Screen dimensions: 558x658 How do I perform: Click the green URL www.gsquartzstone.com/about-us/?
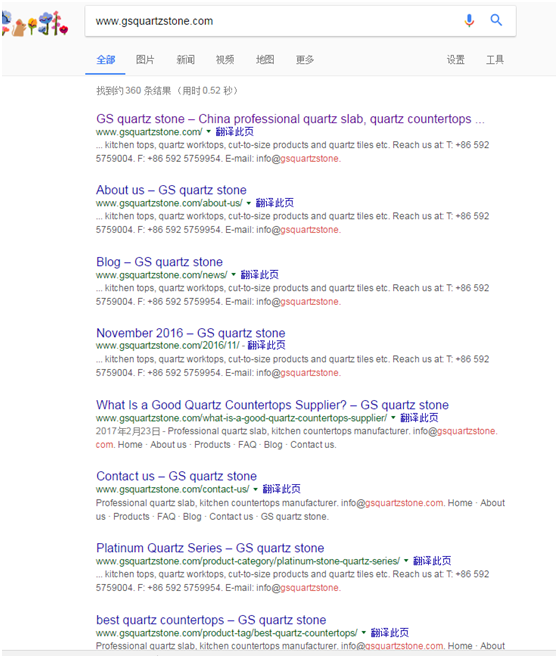point(169,203)
